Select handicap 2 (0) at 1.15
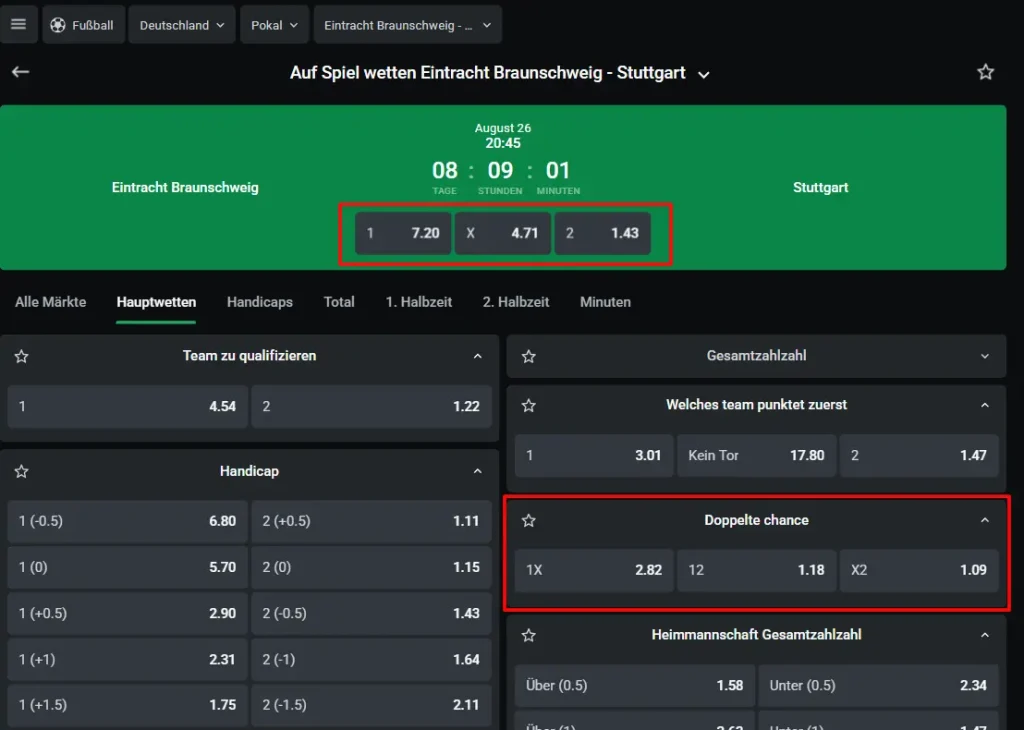Viewport: 1024px width, 730px height. click(x=372, y=567)
